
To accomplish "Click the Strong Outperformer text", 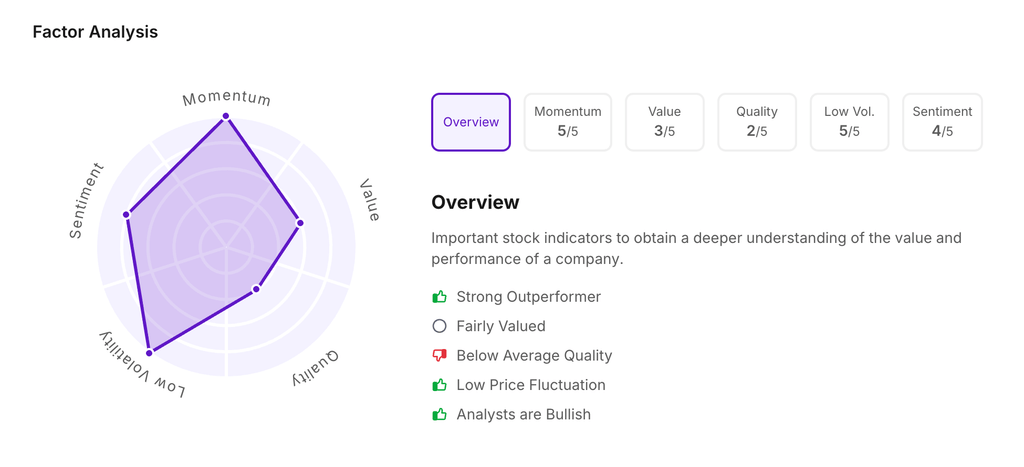I will [x=528, y=297].
